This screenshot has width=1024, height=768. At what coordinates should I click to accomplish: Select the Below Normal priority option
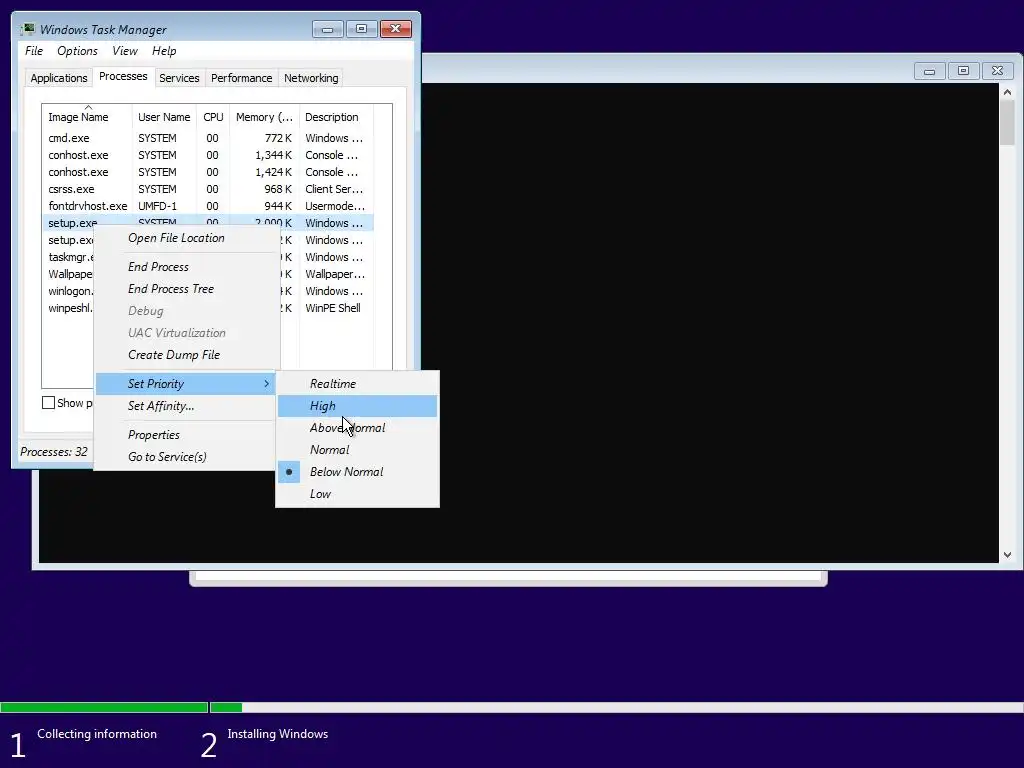357,472
